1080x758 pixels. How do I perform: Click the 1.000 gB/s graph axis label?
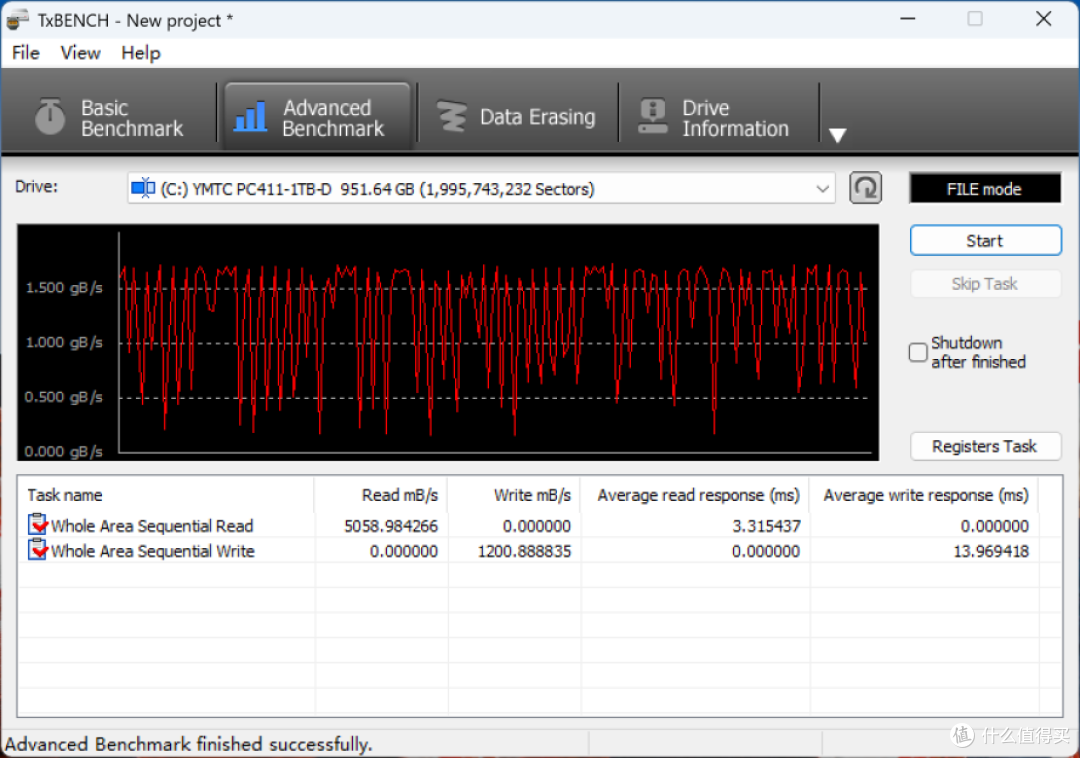click(x=64, y=342)
